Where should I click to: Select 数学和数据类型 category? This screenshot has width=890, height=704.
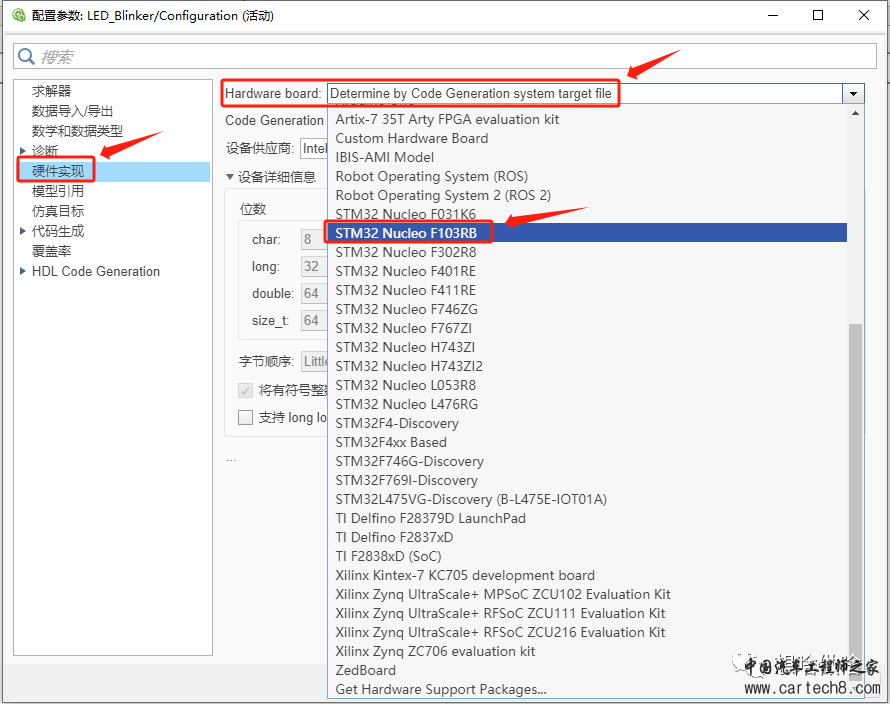(x=77, y=131)
